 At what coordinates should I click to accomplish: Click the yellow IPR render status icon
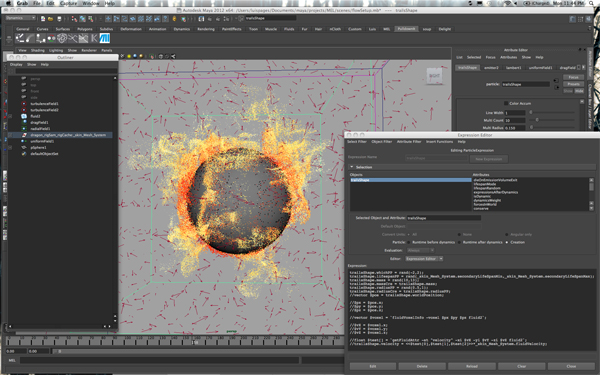[x=174, y=18]
